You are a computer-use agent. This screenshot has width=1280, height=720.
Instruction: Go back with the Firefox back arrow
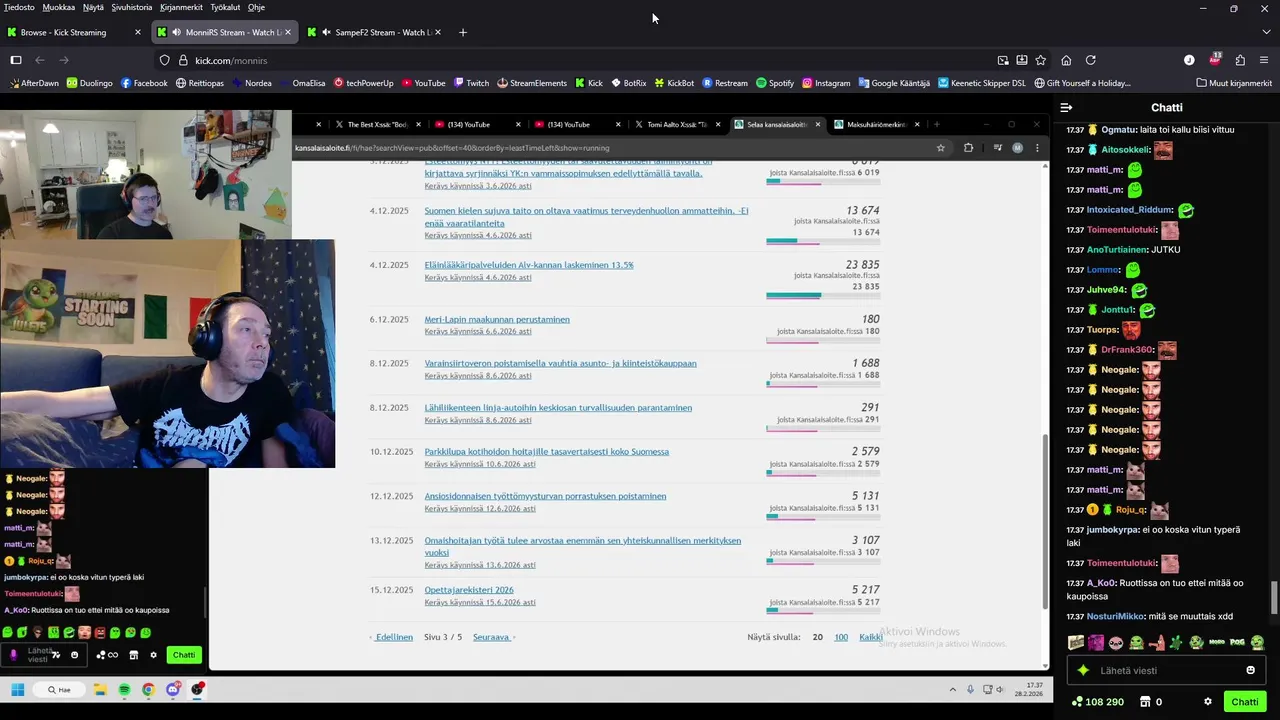tap(40, 60)
